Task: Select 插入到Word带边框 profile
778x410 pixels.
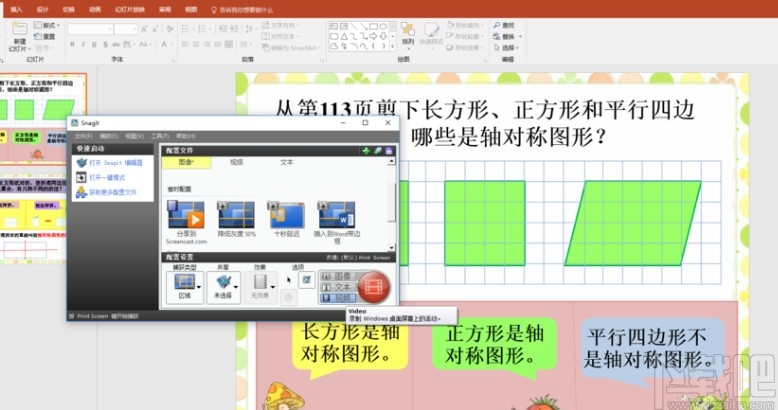Action: [337, 222]
